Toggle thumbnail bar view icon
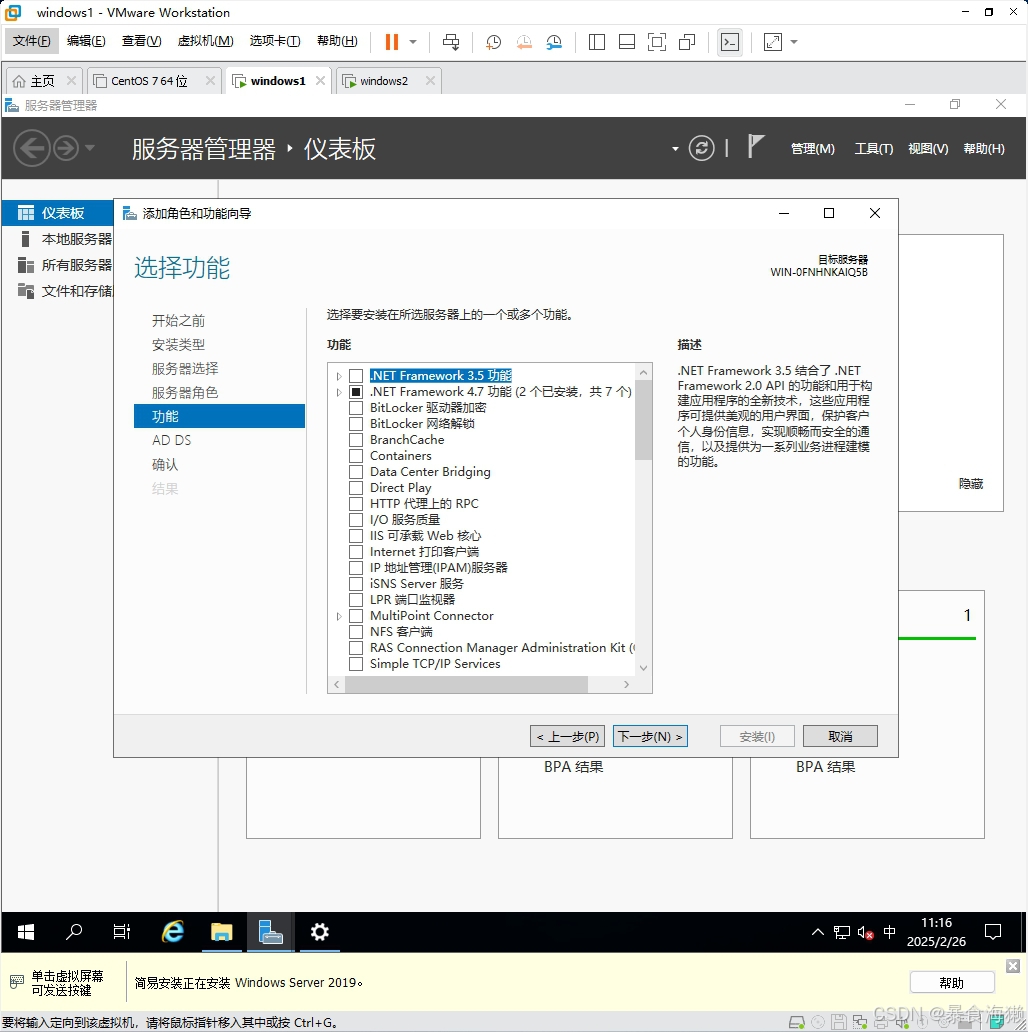The width and height of the screenshot is (1028, 1032). [x=627, y=42]
